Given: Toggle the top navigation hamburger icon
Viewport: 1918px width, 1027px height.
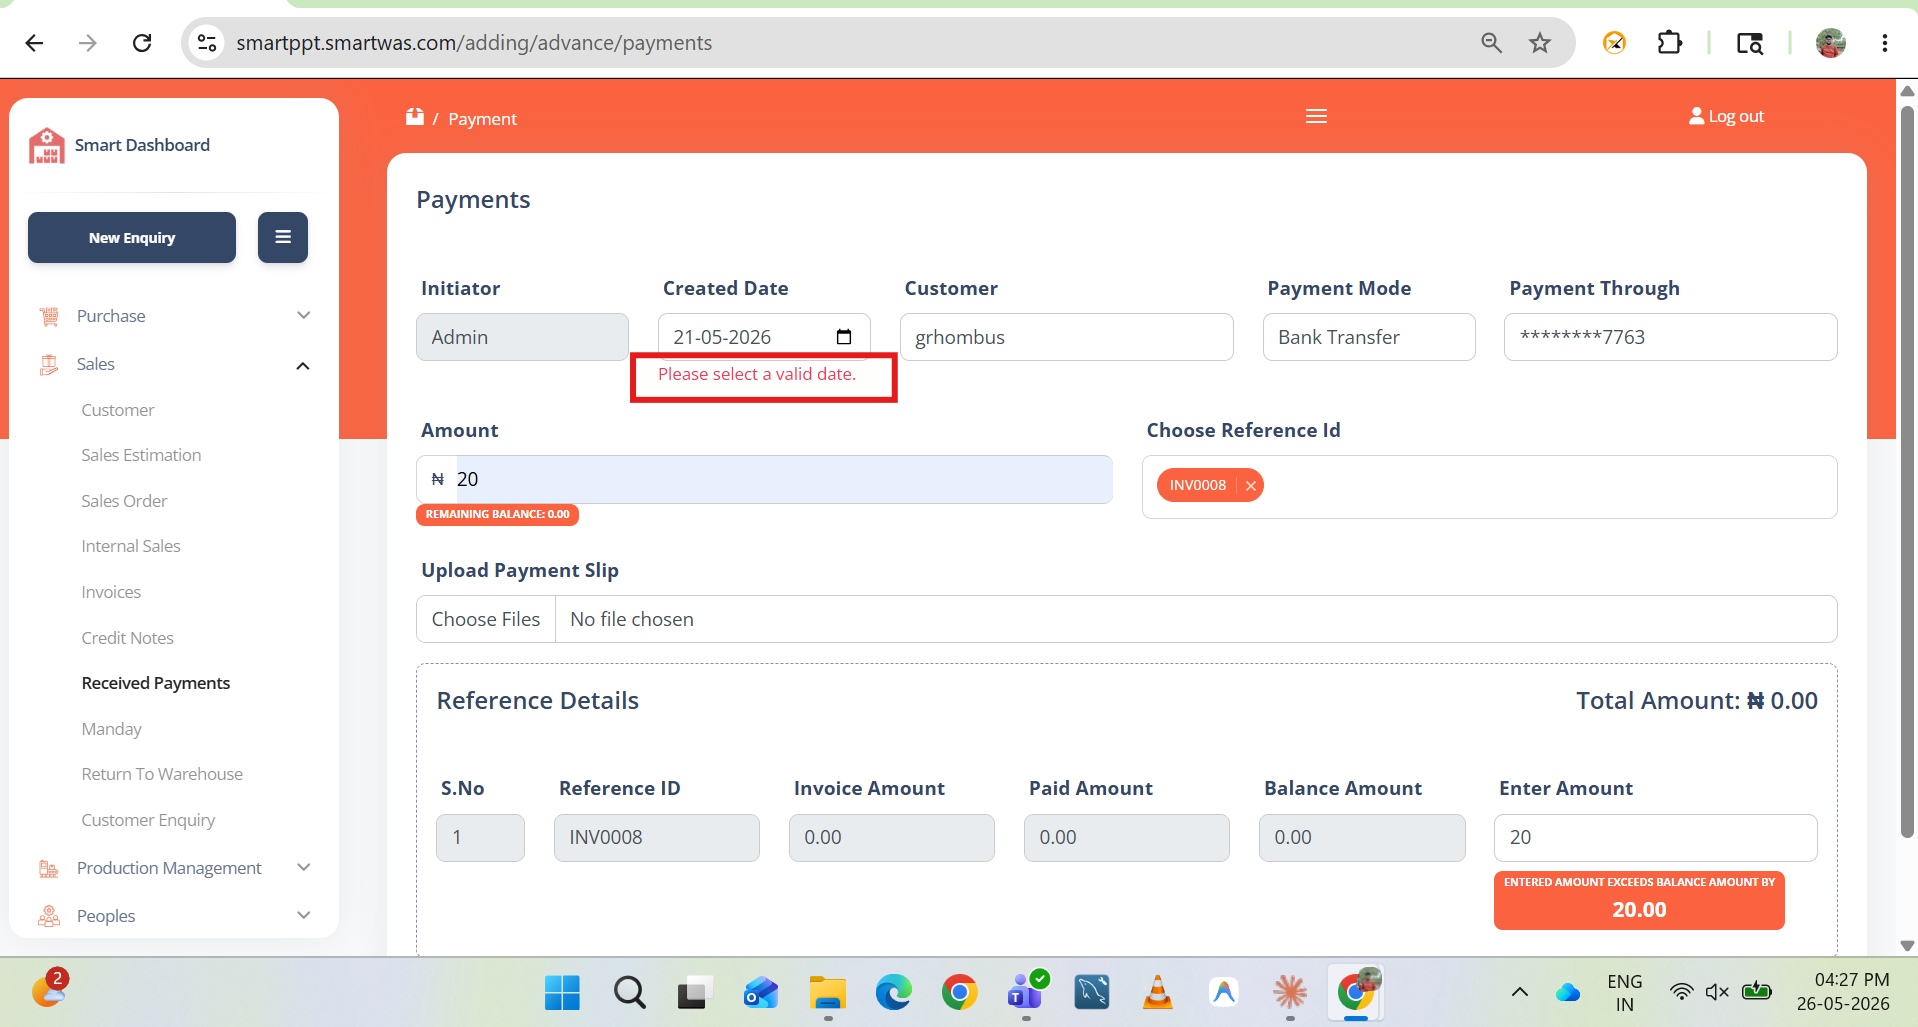Looking at the screenshot, I should point(1316,117).
